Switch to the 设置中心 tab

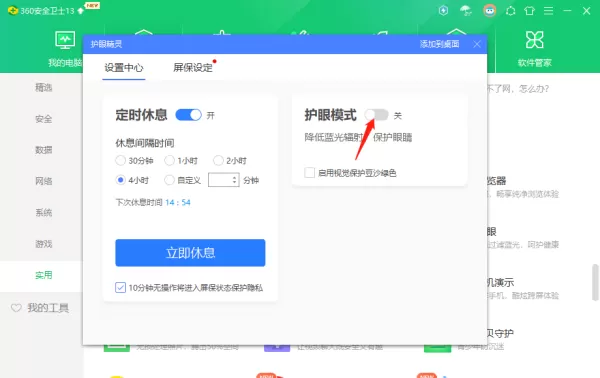[124, 68]
